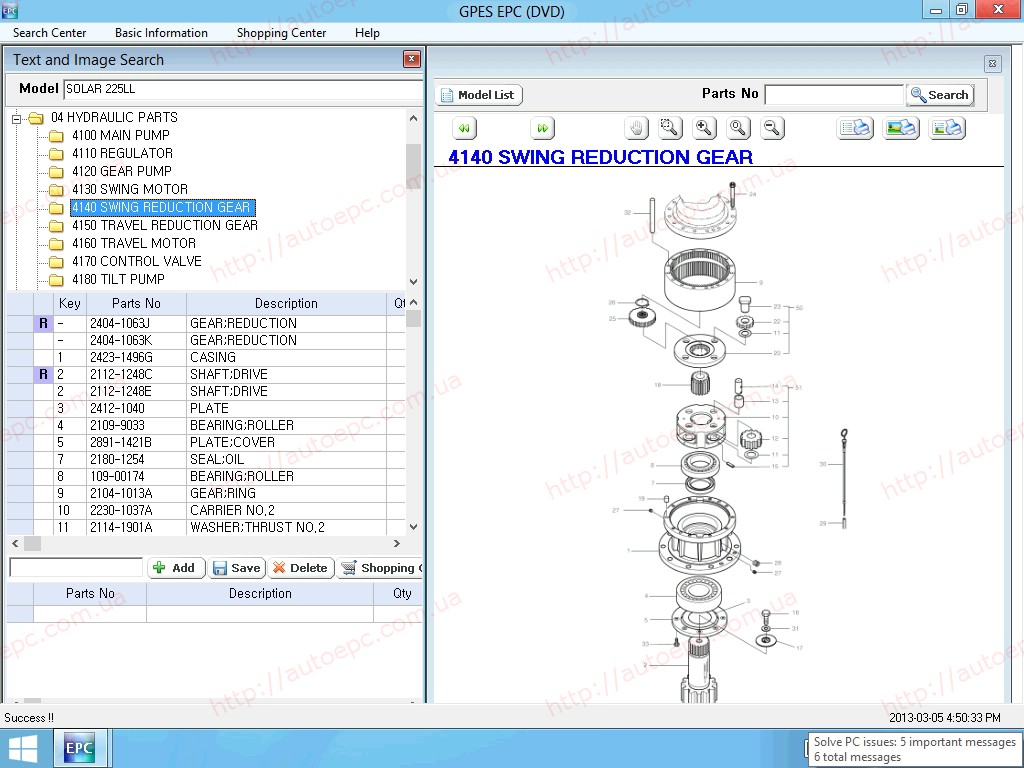The width and height of the screenshot is (1024, 768).
Task: Select the zoom-to-area magnifier tool
Action: 670,128
